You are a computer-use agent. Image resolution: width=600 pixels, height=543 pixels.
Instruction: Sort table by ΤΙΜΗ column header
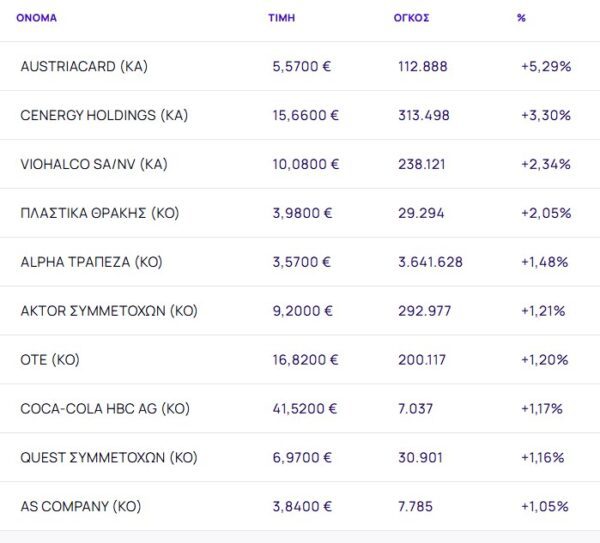point(281,18)
